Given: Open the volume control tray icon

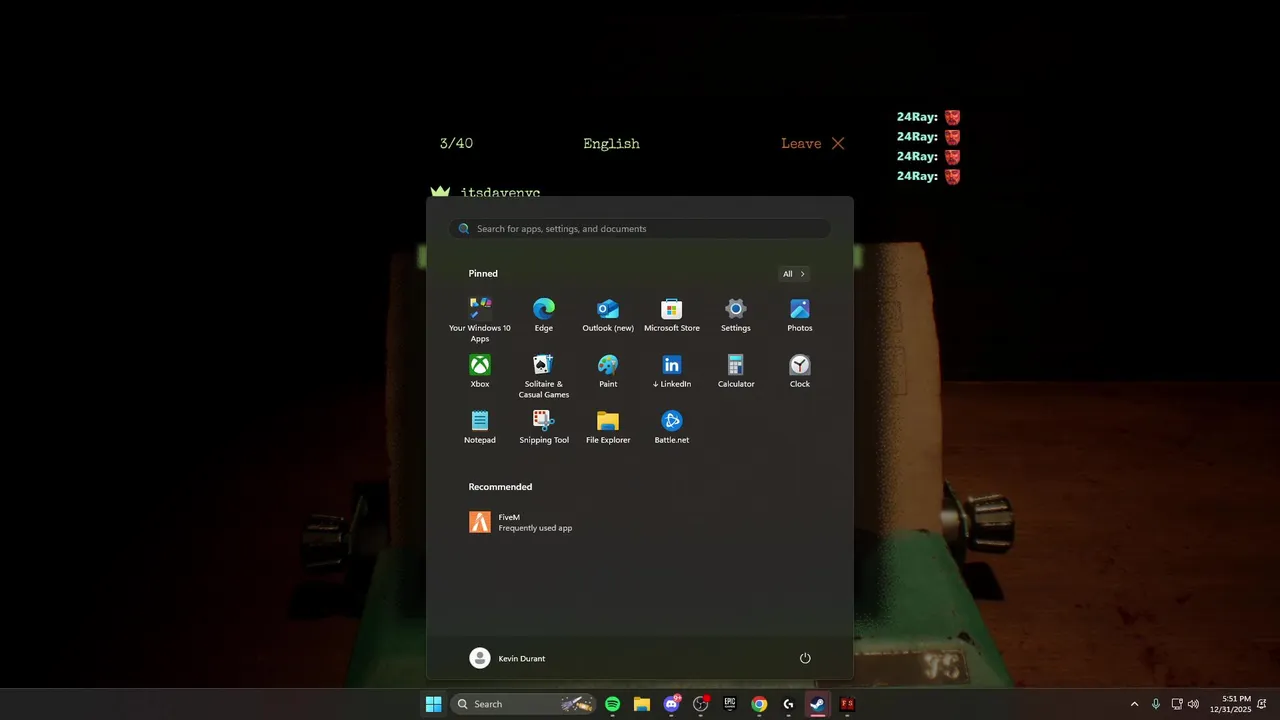Looking at the screenshot, I should (1193, 704).
